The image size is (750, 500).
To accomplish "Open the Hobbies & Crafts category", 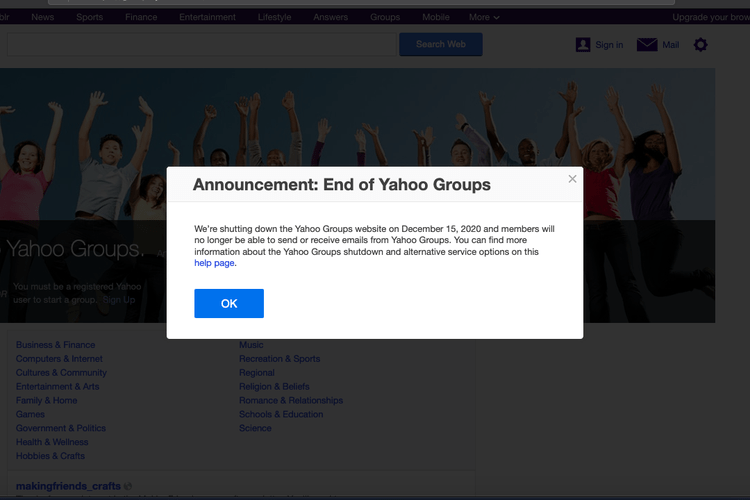I will click(x=50, y=456).
